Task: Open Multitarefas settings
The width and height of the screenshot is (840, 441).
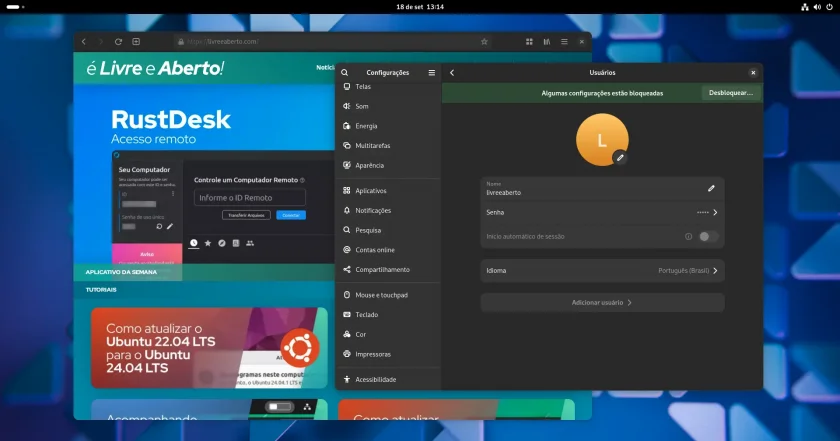Action: click(388, 145)
